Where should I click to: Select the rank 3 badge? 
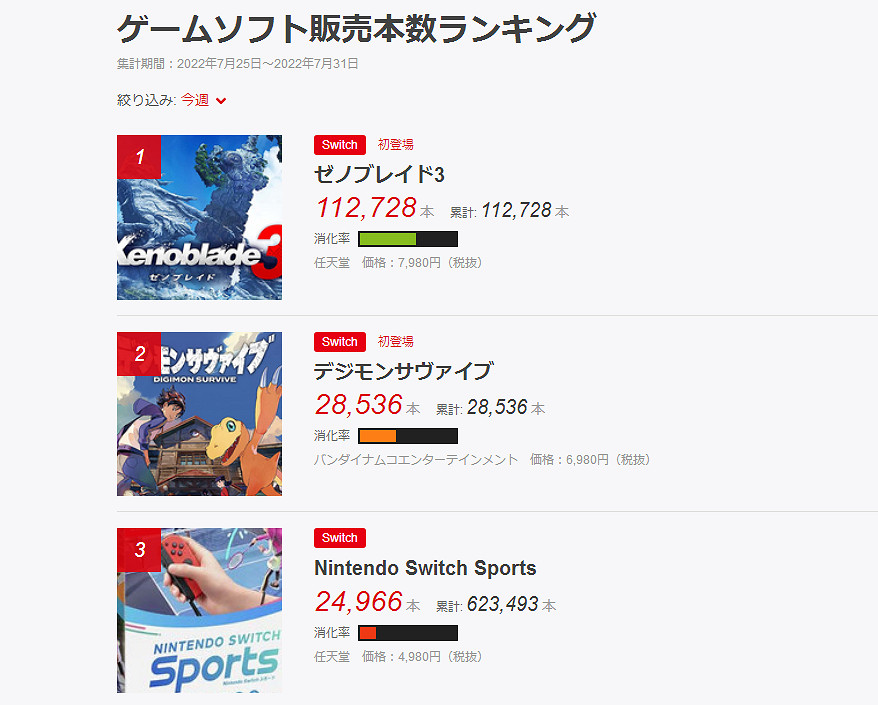pos(138,551)
